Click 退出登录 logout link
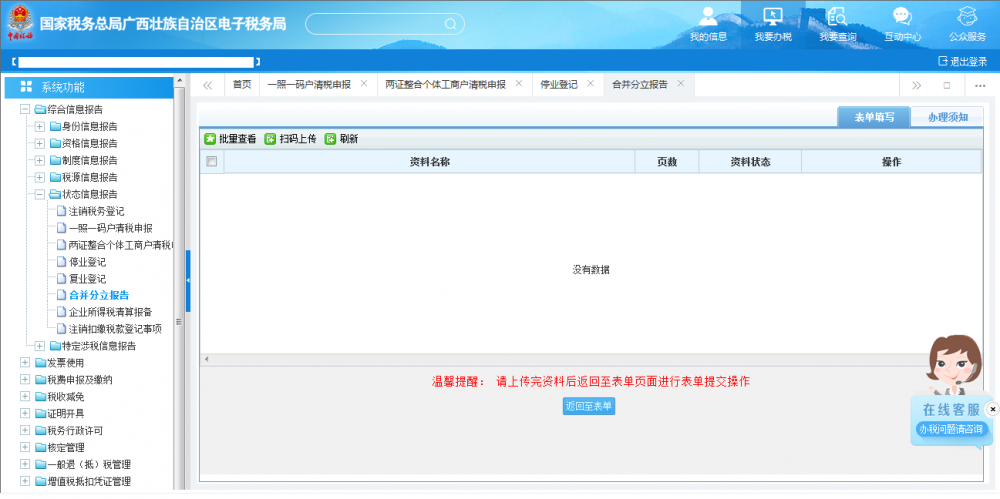The image size is (1000, 499). 962,61
